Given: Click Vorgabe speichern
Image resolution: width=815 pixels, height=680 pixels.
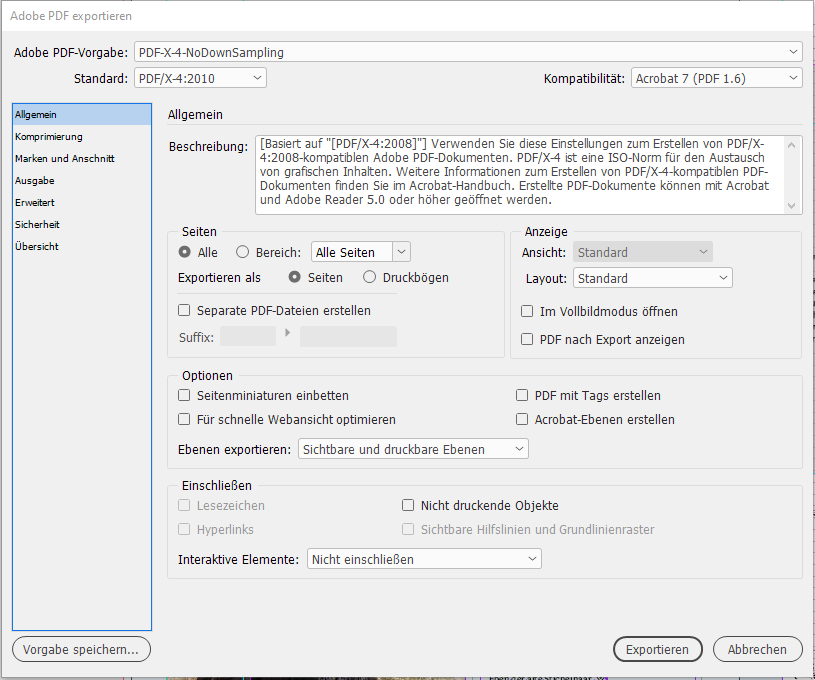Looking at the screenshot, I should [81, 649].
